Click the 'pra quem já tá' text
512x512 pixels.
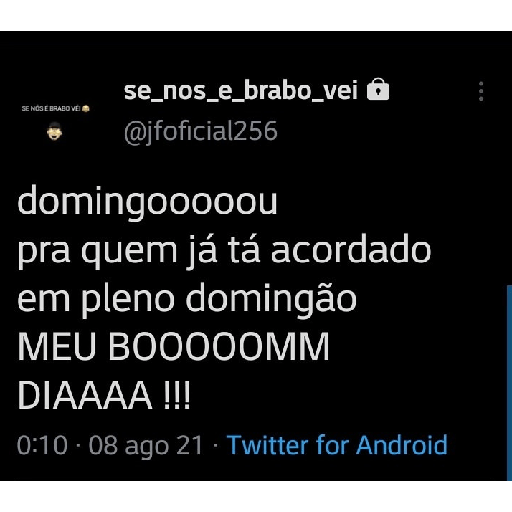tap(139, 251)
